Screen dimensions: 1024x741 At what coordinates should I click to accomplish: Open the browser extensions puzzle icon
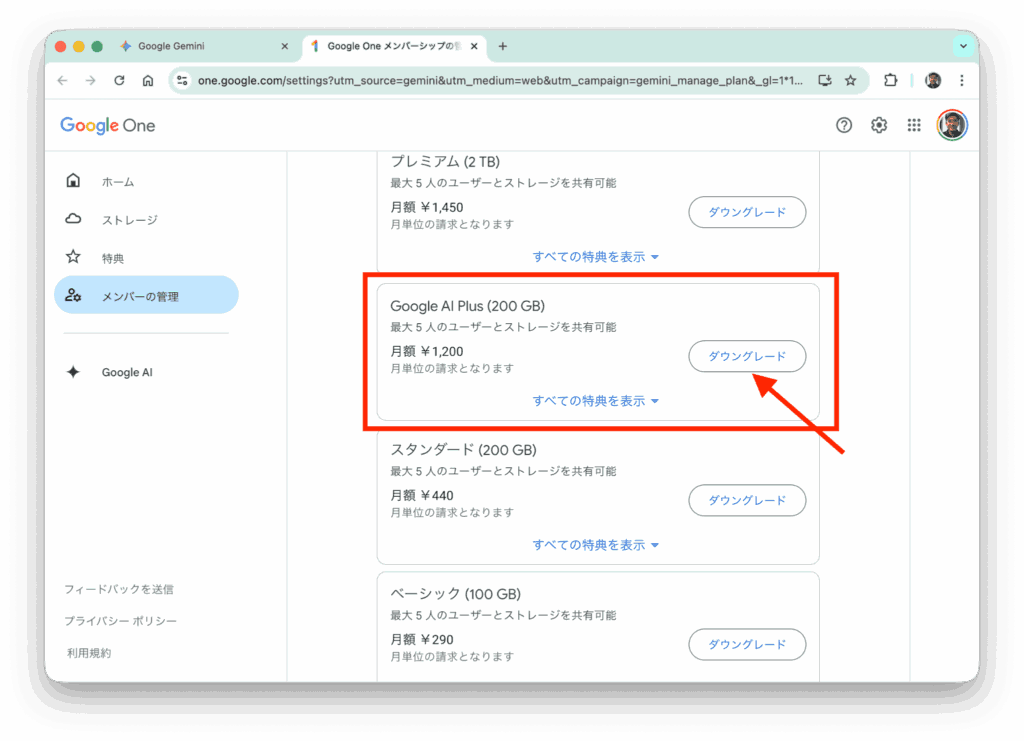[890, 81]
